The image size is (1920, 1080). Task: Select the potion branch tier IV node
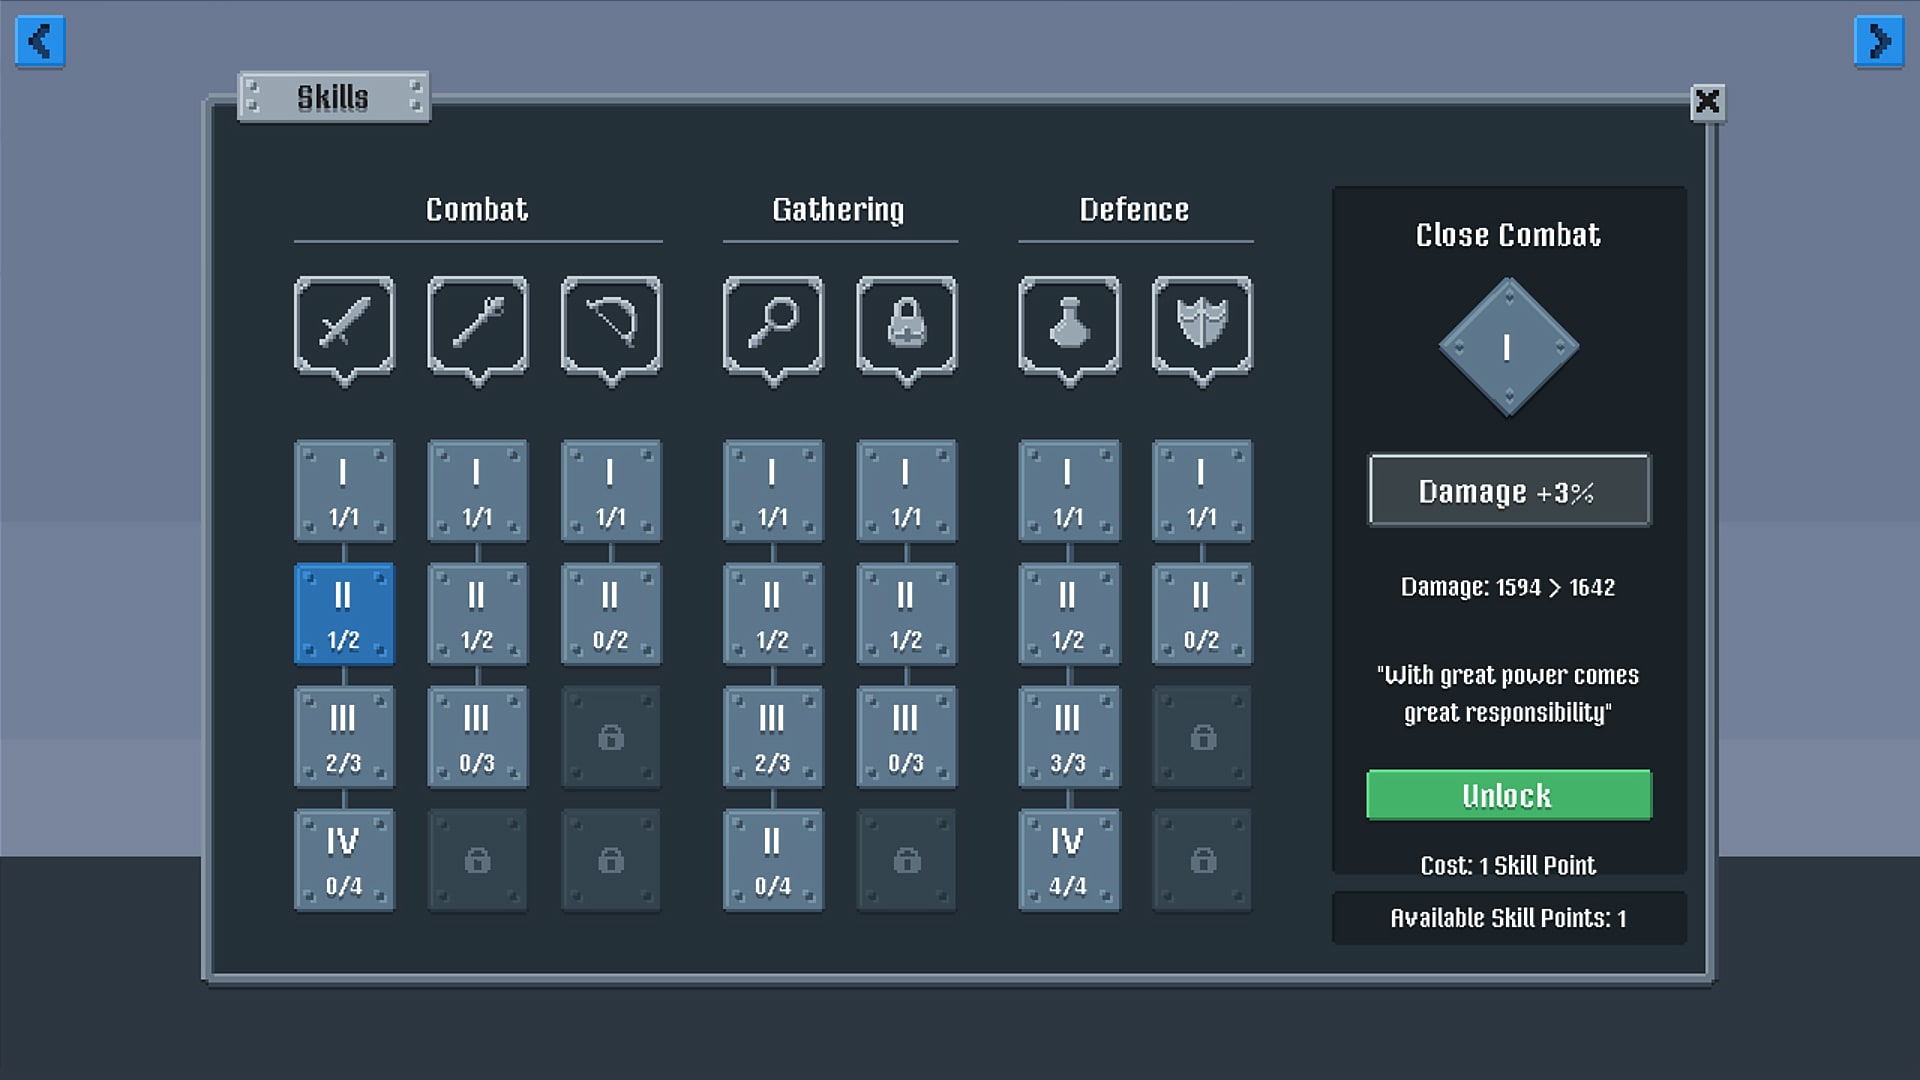tap(1068, 860)
